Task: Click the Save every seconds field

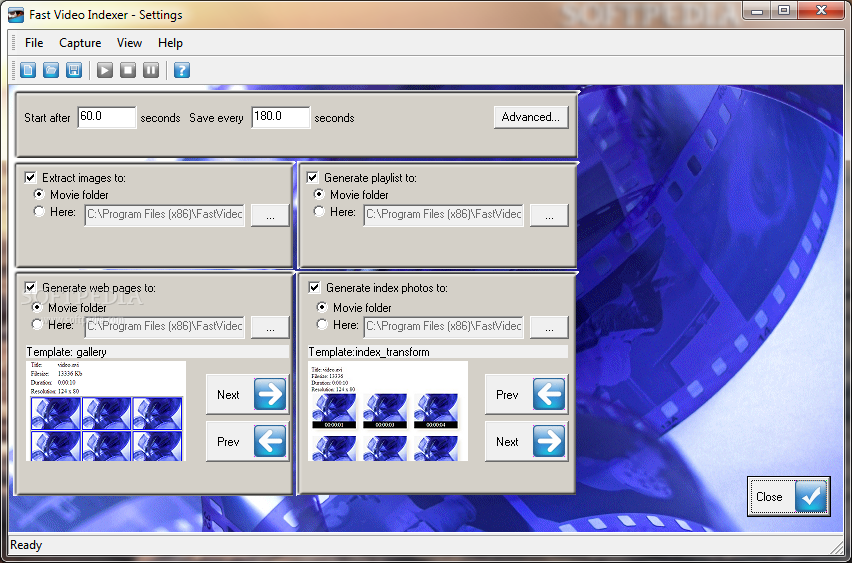Action: click(280, 117)
